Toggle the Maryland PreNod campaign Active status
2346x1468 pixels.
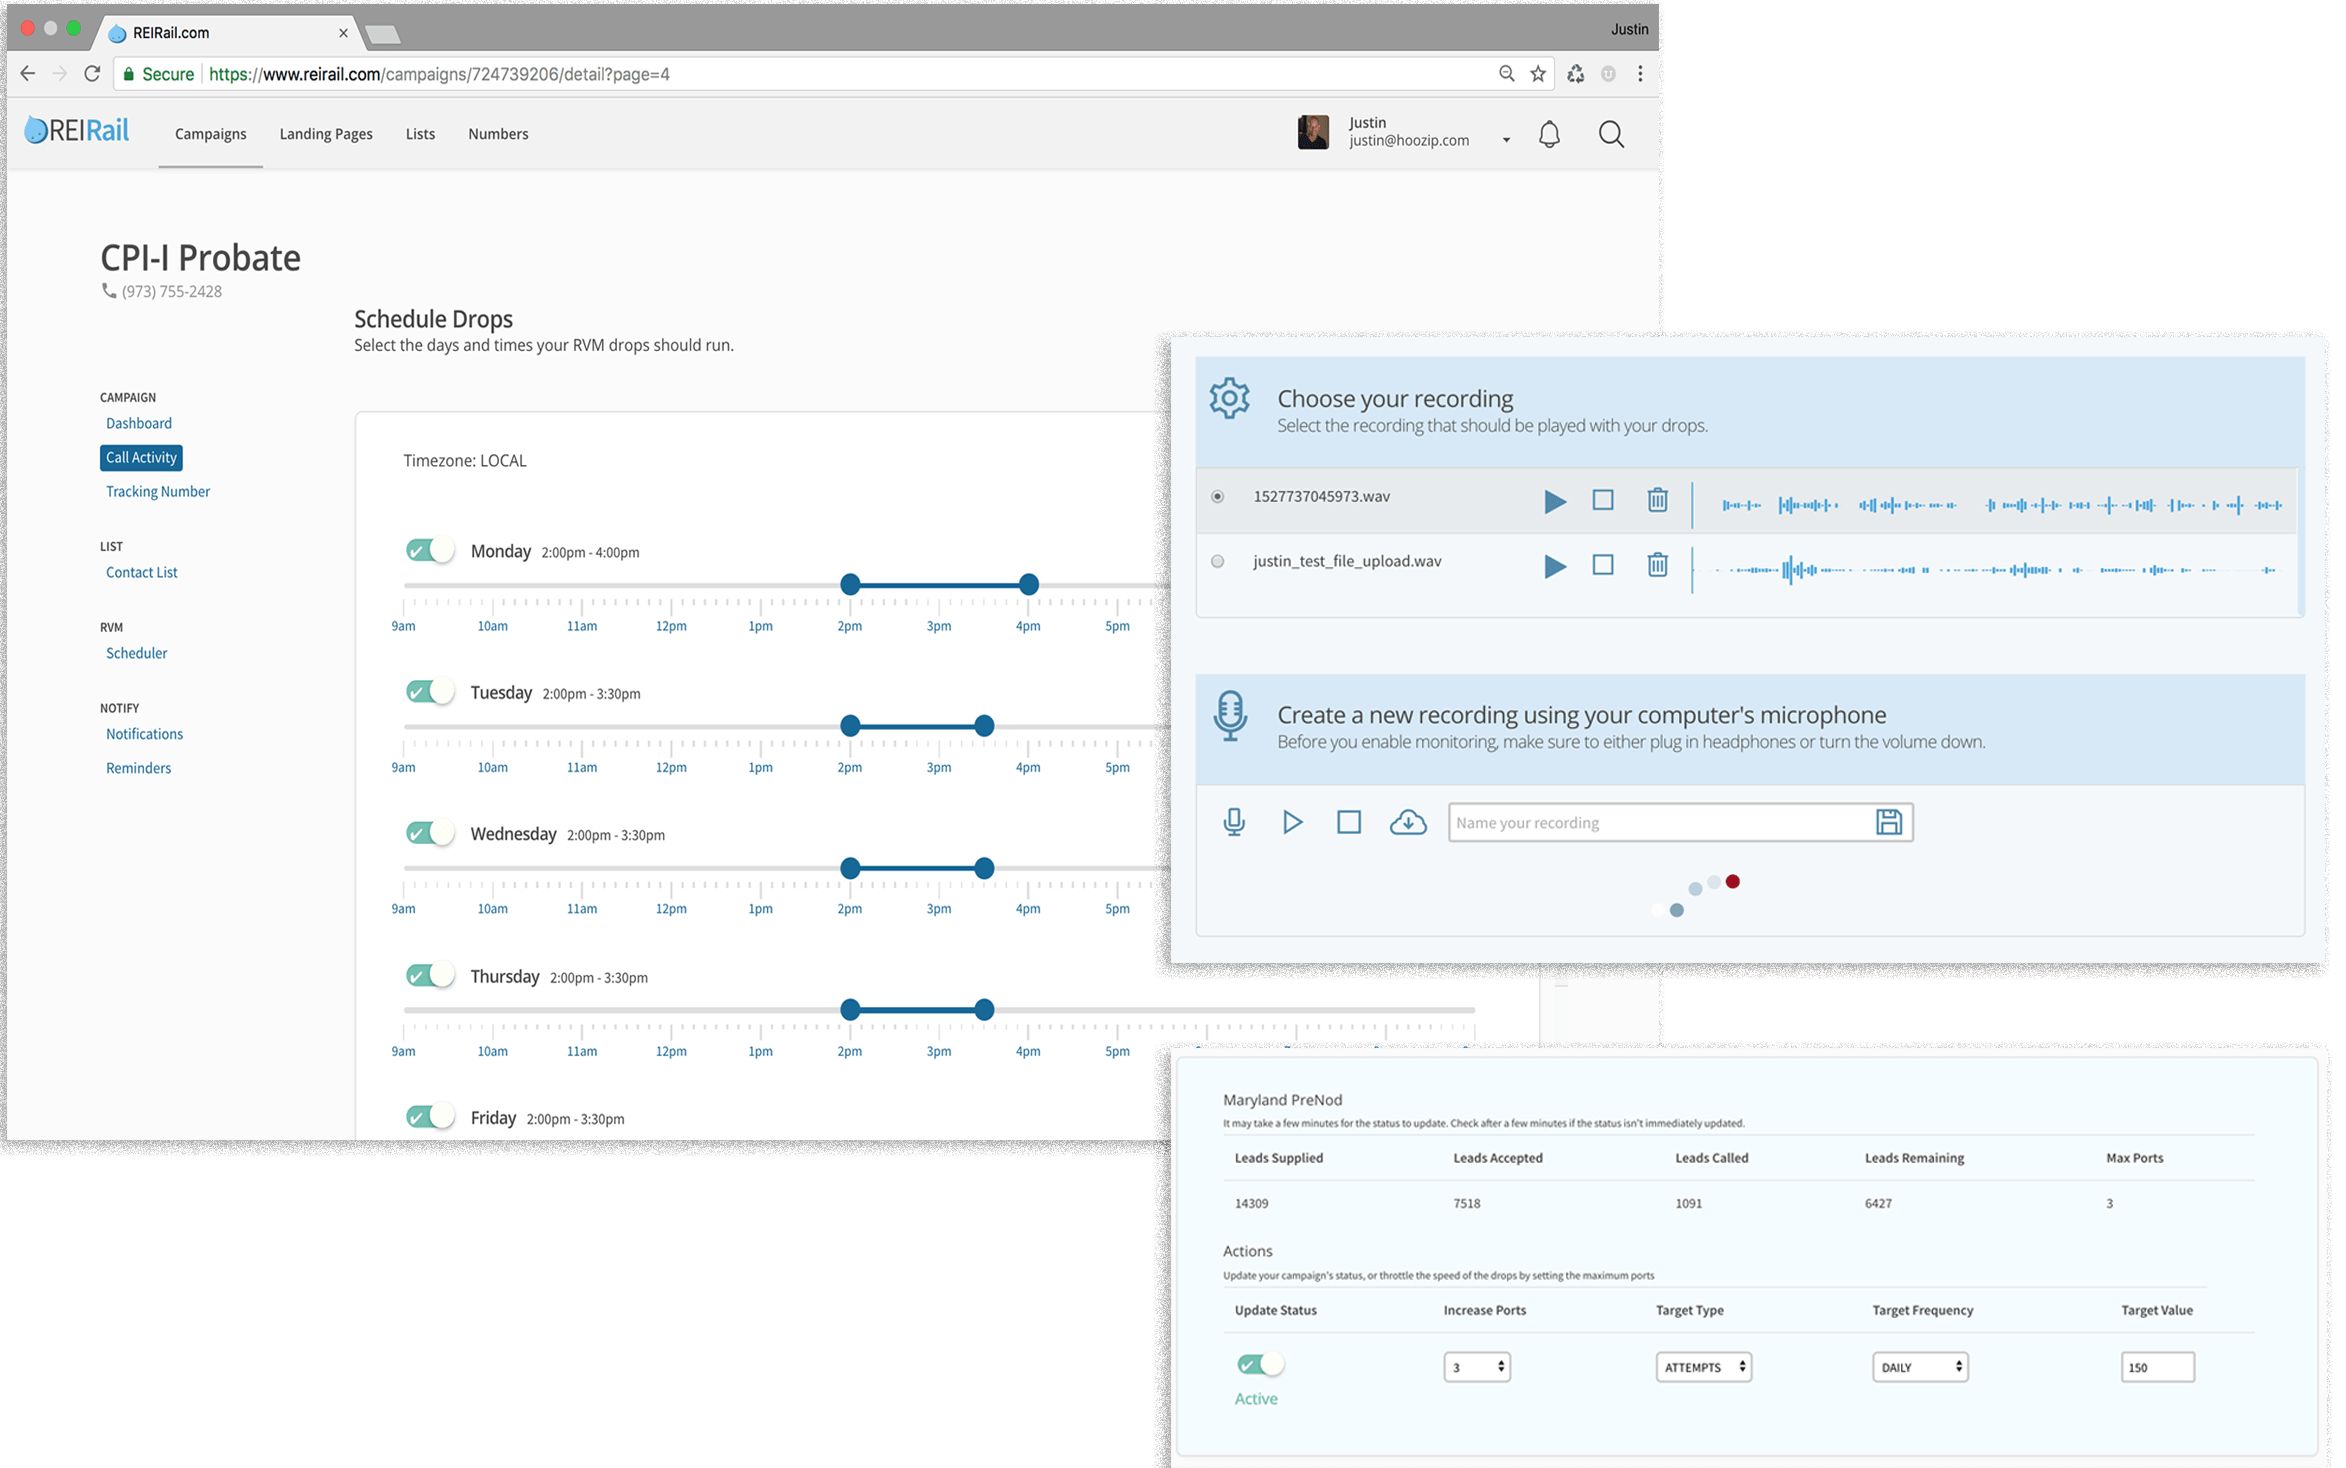coord(1260,1363)
